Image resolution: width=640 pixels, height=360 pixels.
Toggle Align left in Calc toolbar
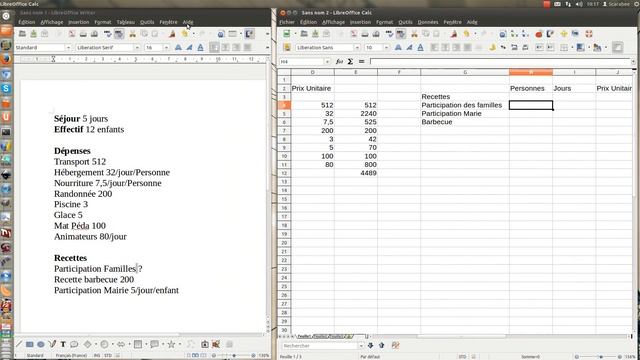click(x=434, y=48)
